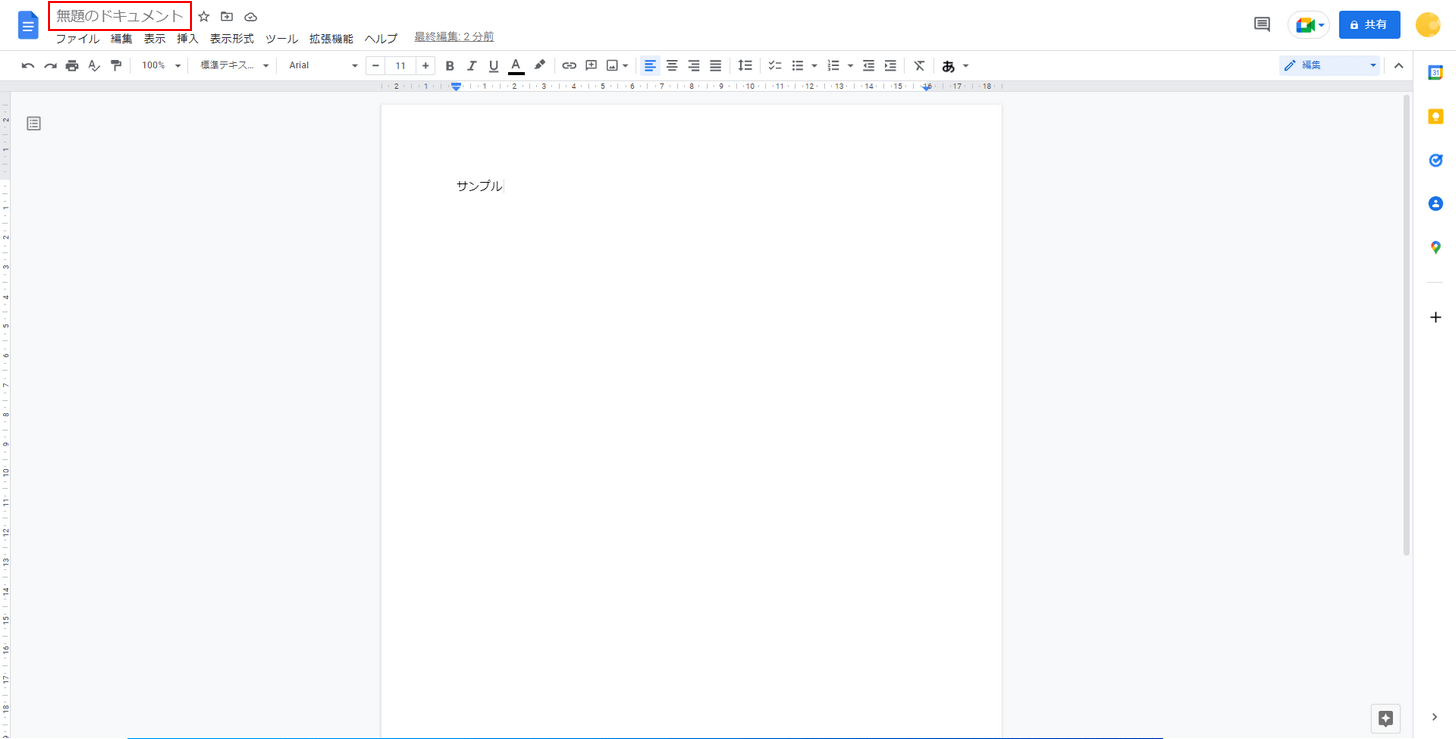Get add-ons with the plus icon

click(1435, 317)
